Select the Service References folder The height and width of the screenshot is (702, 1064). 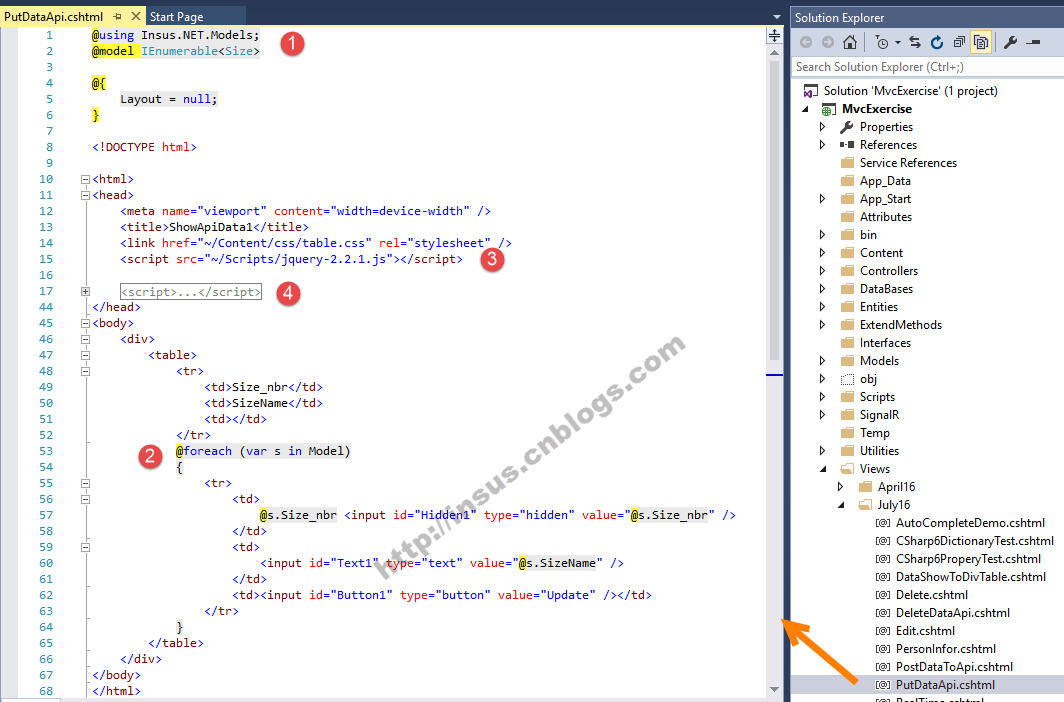908,163
